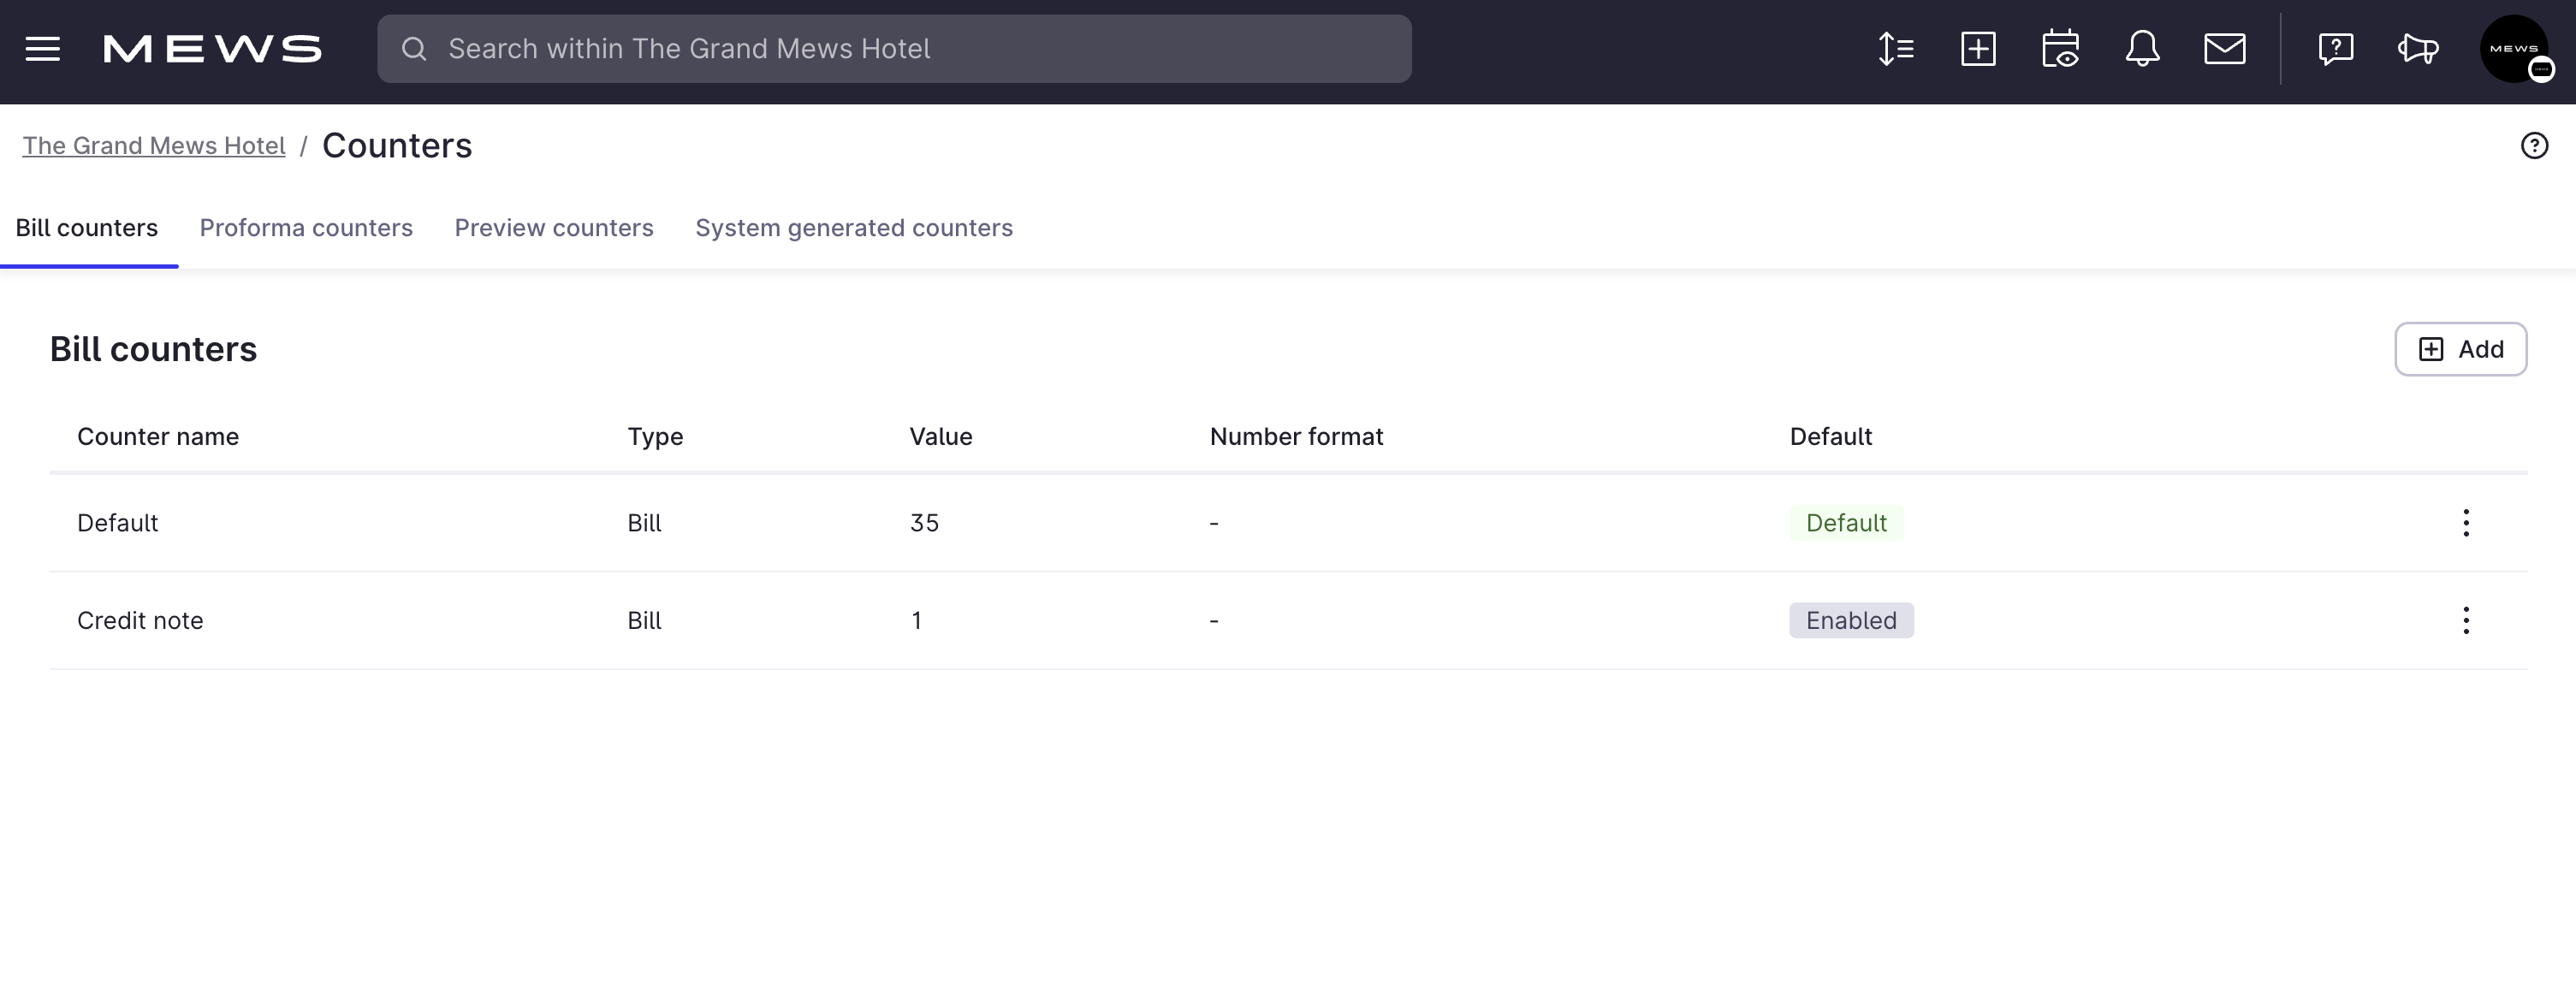Open the Default row's three-dot menu
Screen dimensions: 2576x1008
pyautogui.click(x=2466, y=523)
